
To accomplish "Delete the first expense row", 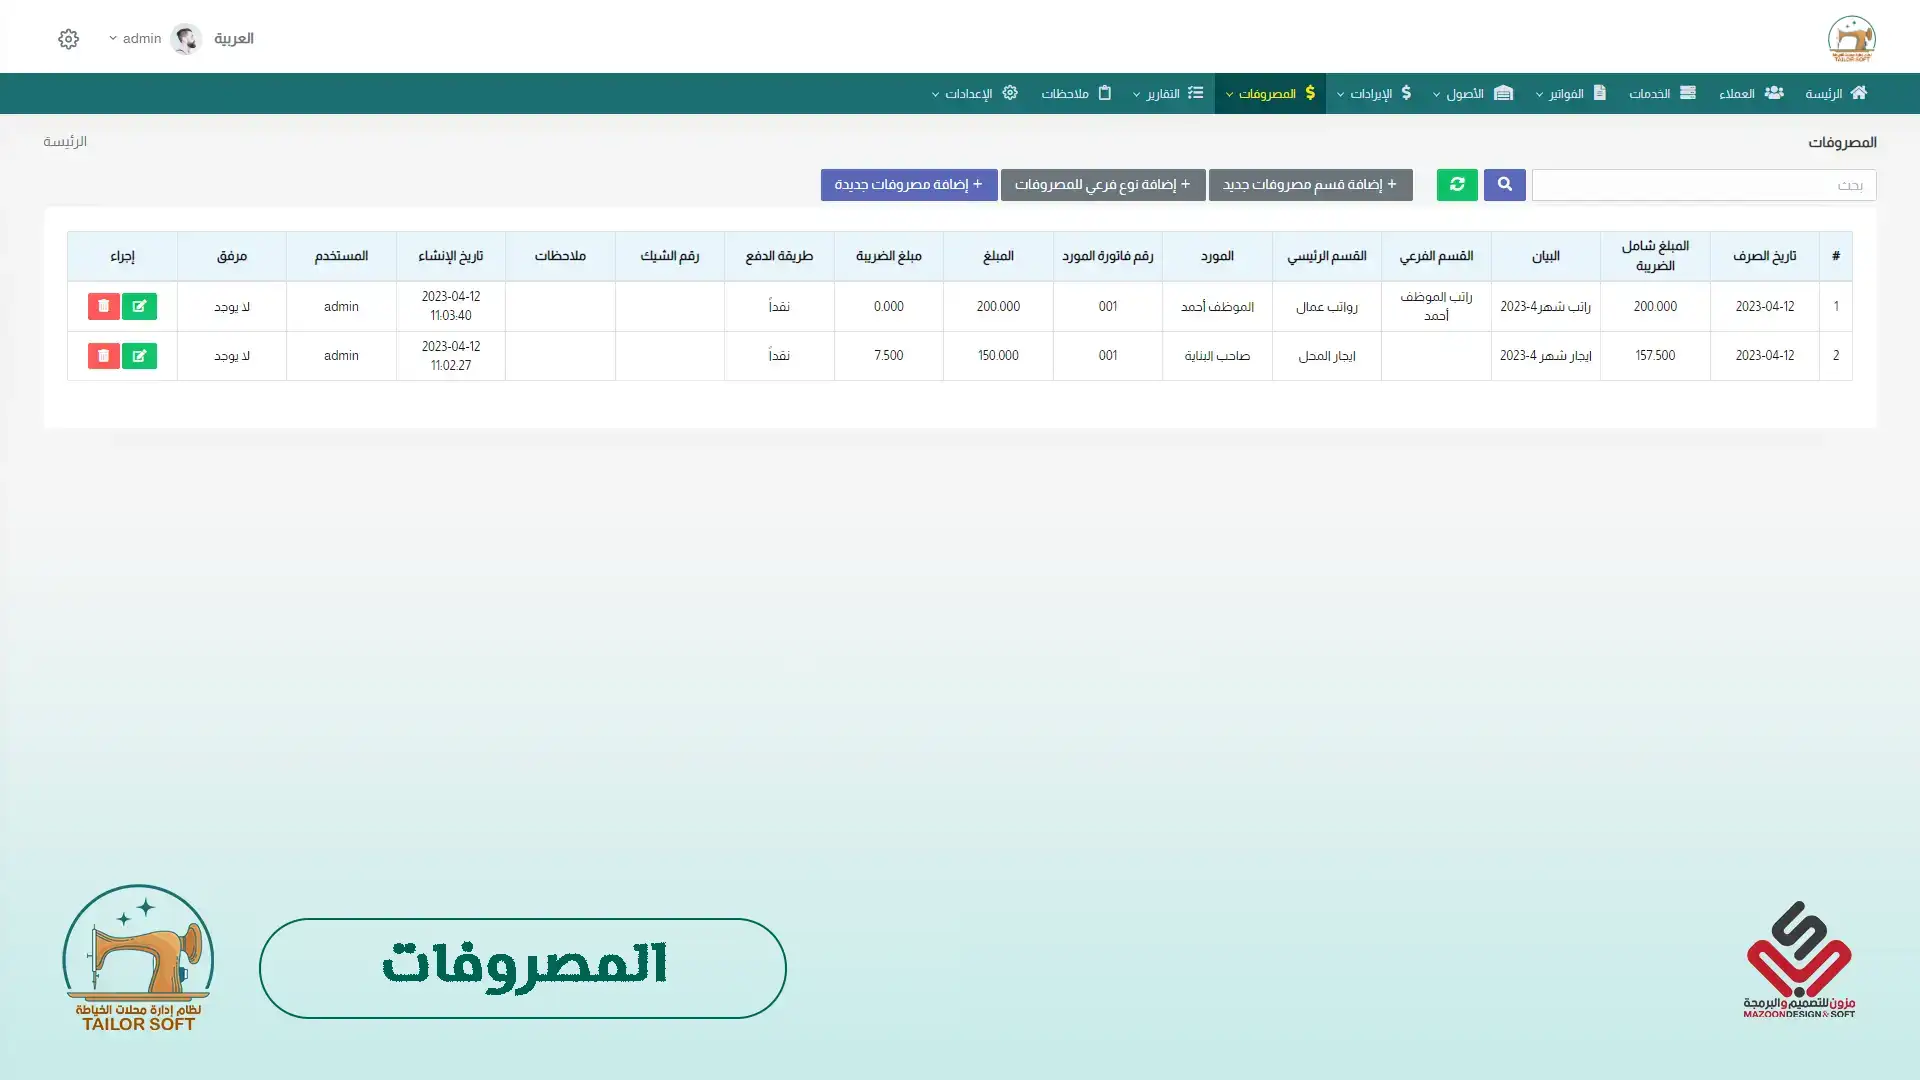I will pos(104,306).
